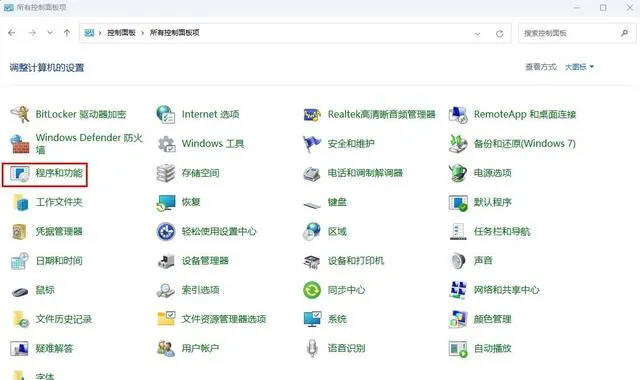Expand chevron after 控制面板 breadcrumb

click(143, 33)
